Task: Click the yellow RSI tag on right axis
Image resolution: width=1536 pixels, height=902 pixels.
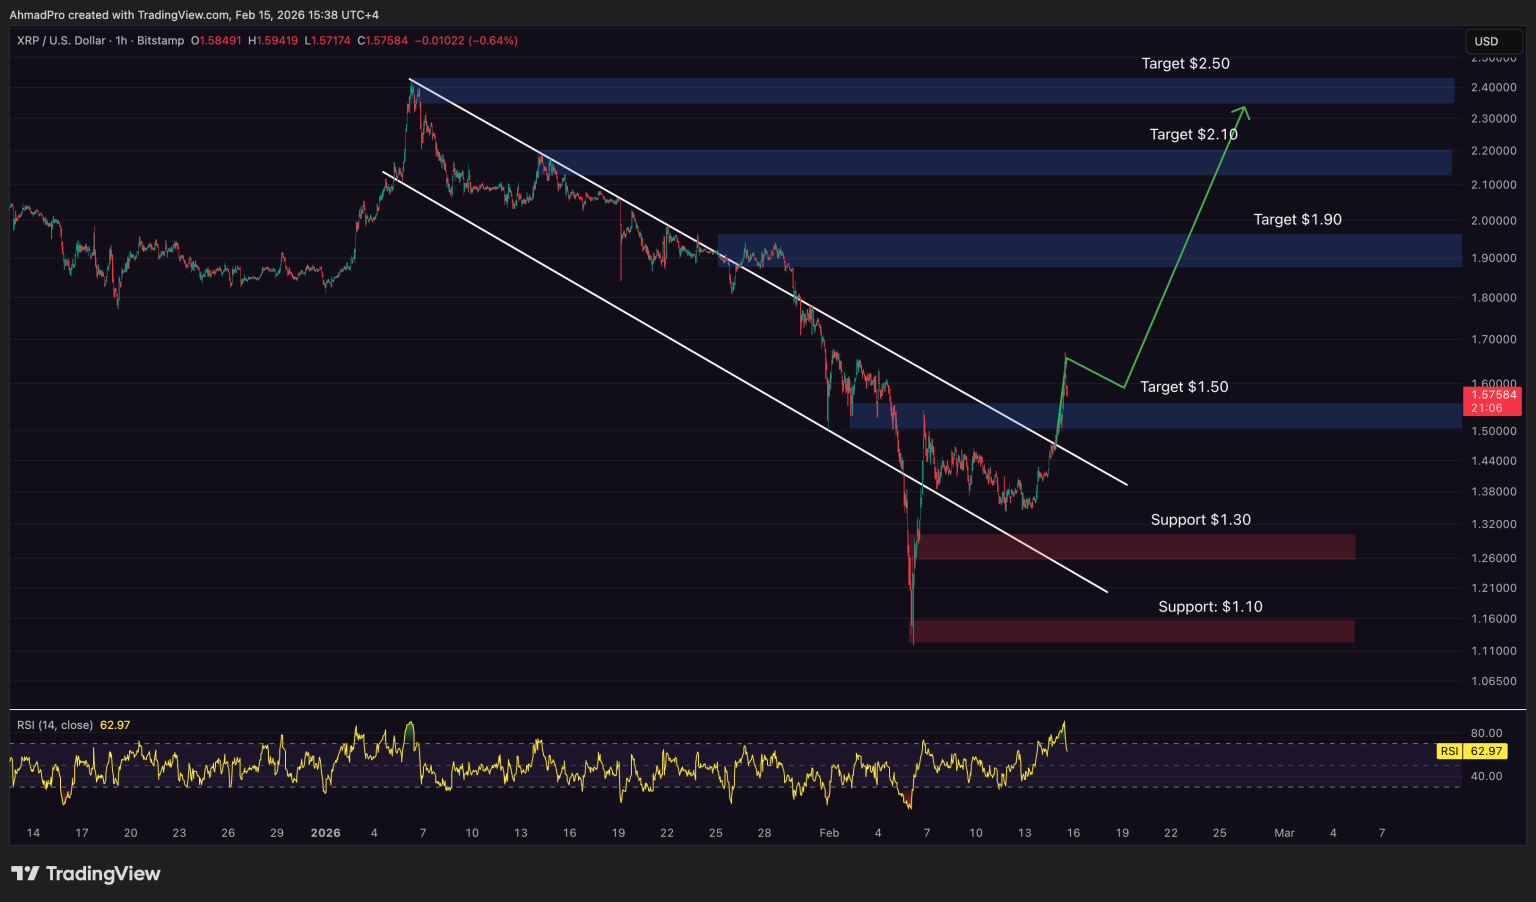Action: pos(1448,751)
